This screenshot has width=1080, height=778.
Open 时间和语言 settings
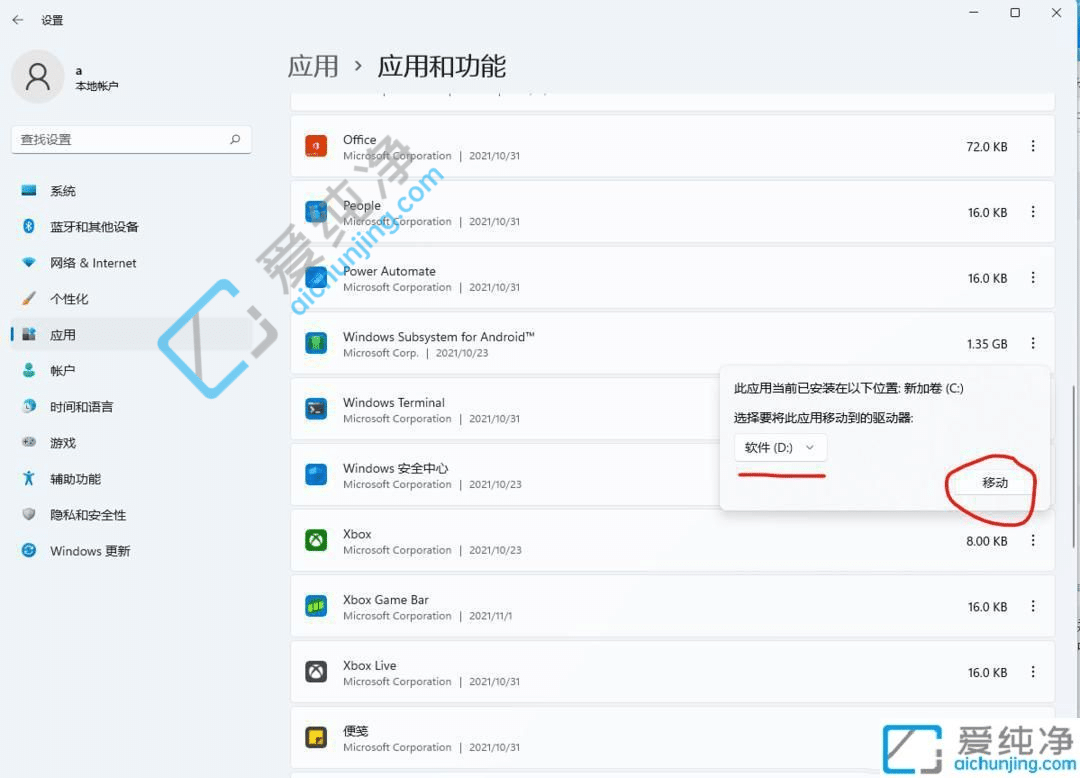[131, 407]
